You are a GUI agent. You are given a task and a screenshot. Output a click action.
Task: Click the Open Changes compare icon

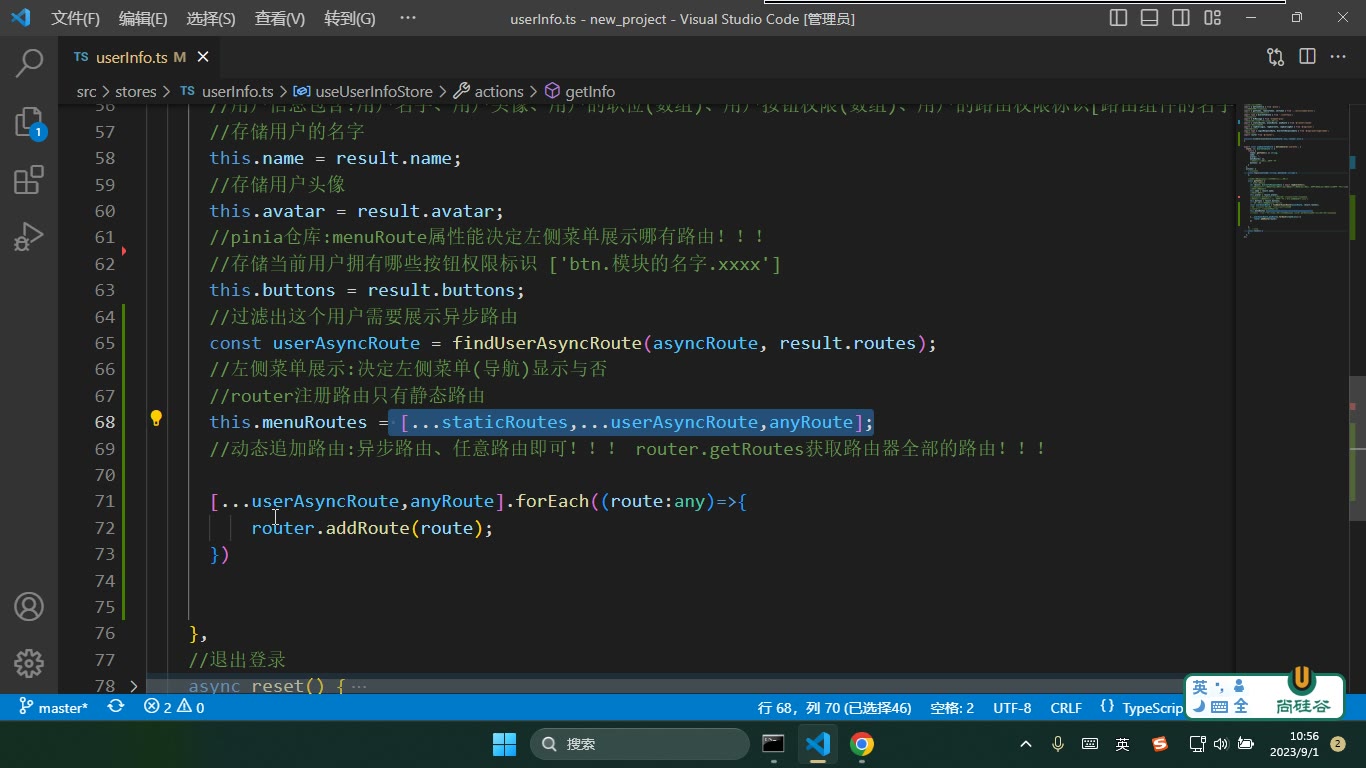click(1276, 57)
